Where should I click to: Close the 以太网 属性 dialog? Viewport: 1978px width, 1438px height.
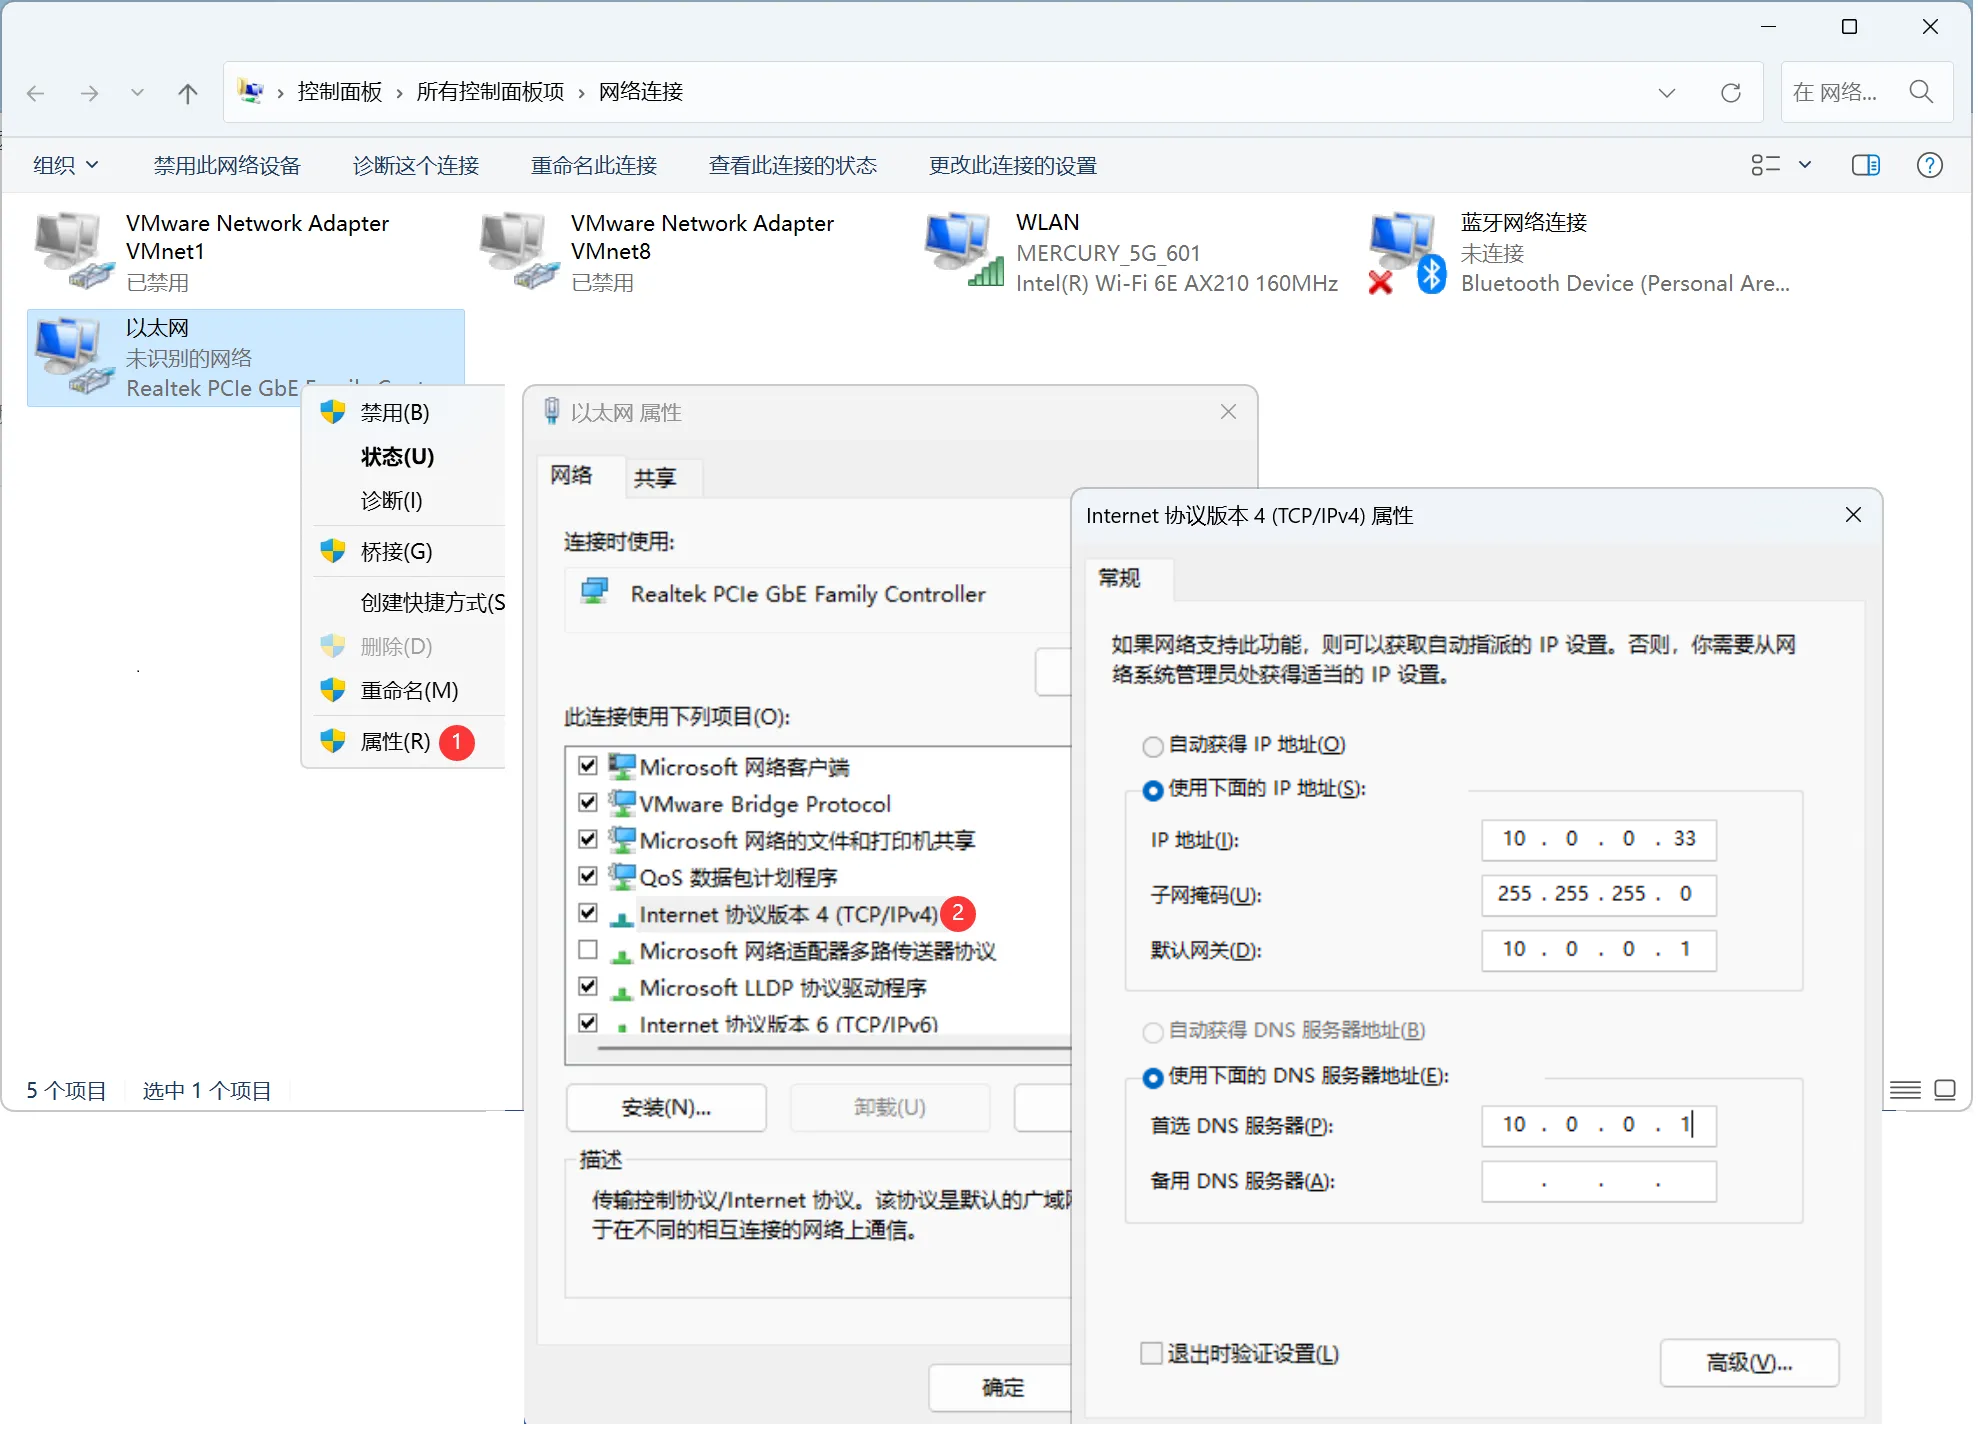1228,412
